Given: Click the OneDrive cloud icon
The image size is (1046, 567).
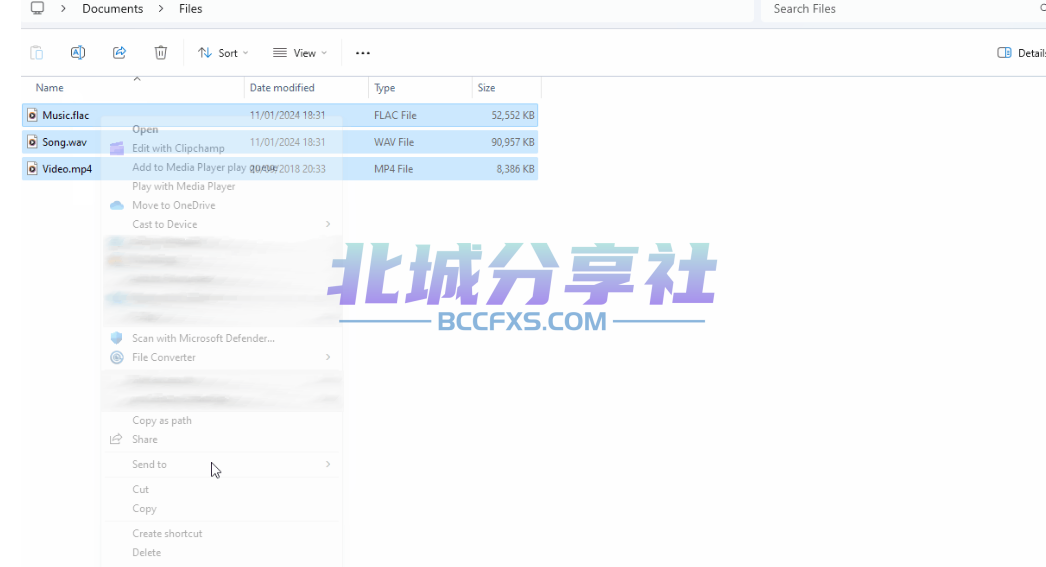Looking at the screenshot, I should coord(117,205).
